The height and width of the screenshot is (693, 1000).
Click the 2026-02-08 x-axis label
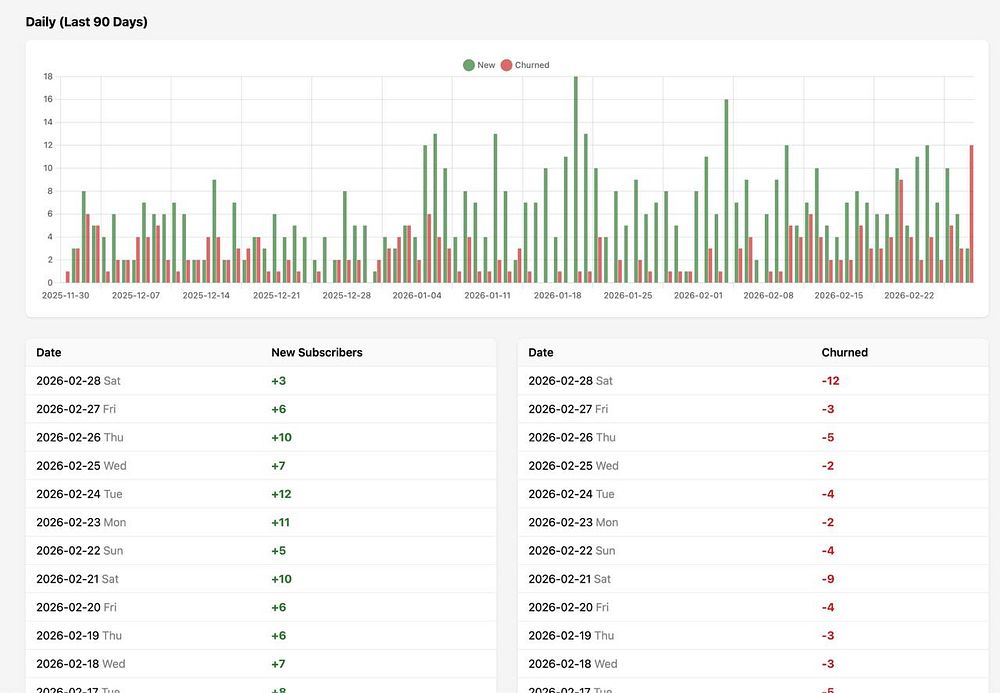coord(768,295)
